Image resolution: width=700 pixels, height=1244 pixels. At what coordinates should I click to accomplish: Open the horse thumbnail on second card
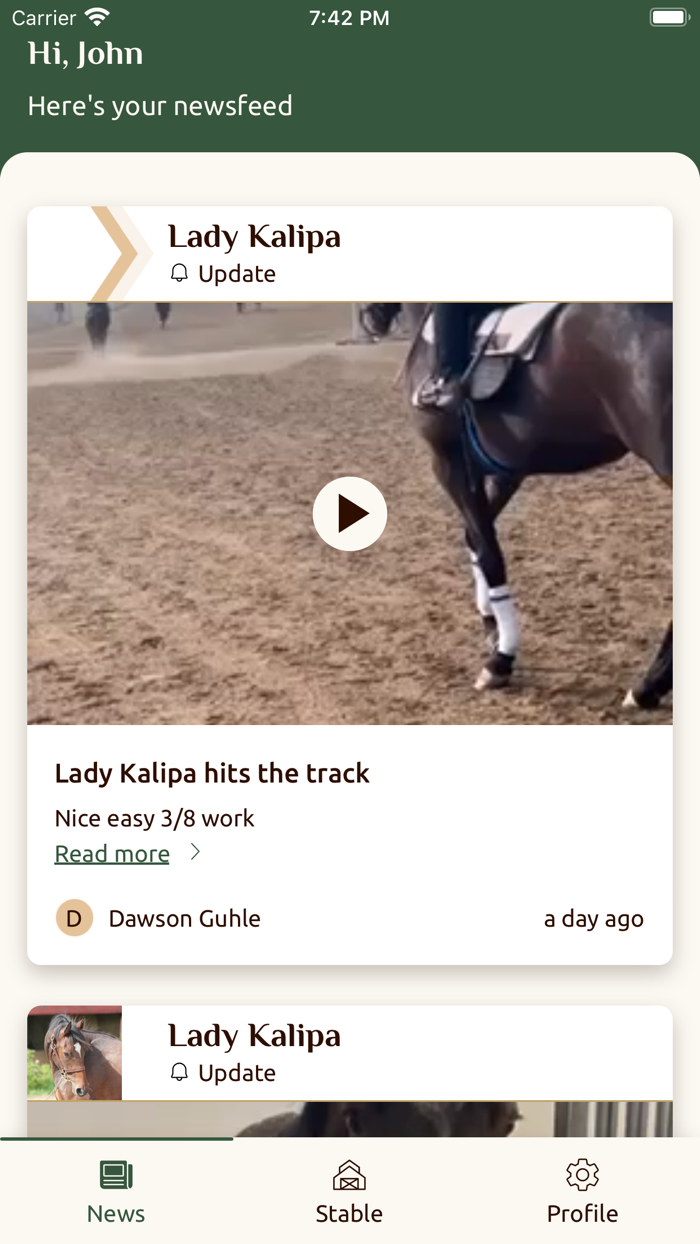pyautogui.click(x=74, y=1053)
